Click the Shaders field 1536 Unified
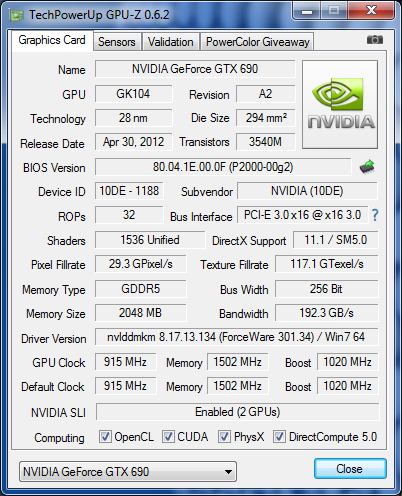The height and width of the screenshot is (496, 402). click(150, 240)
